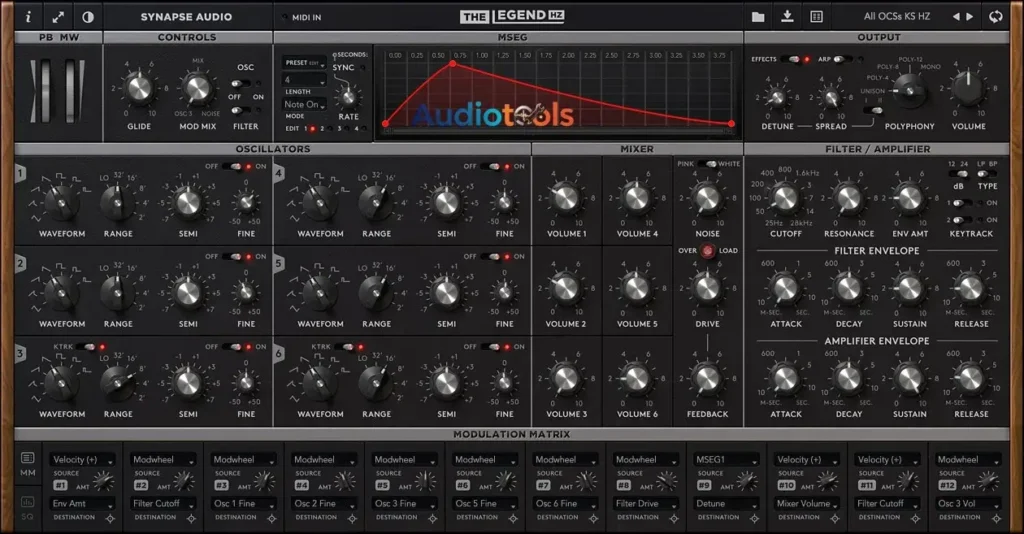Select oscillator 1 number tab
The width and height of the screenshot is (1024, 534).
click(x=21, y=174)
